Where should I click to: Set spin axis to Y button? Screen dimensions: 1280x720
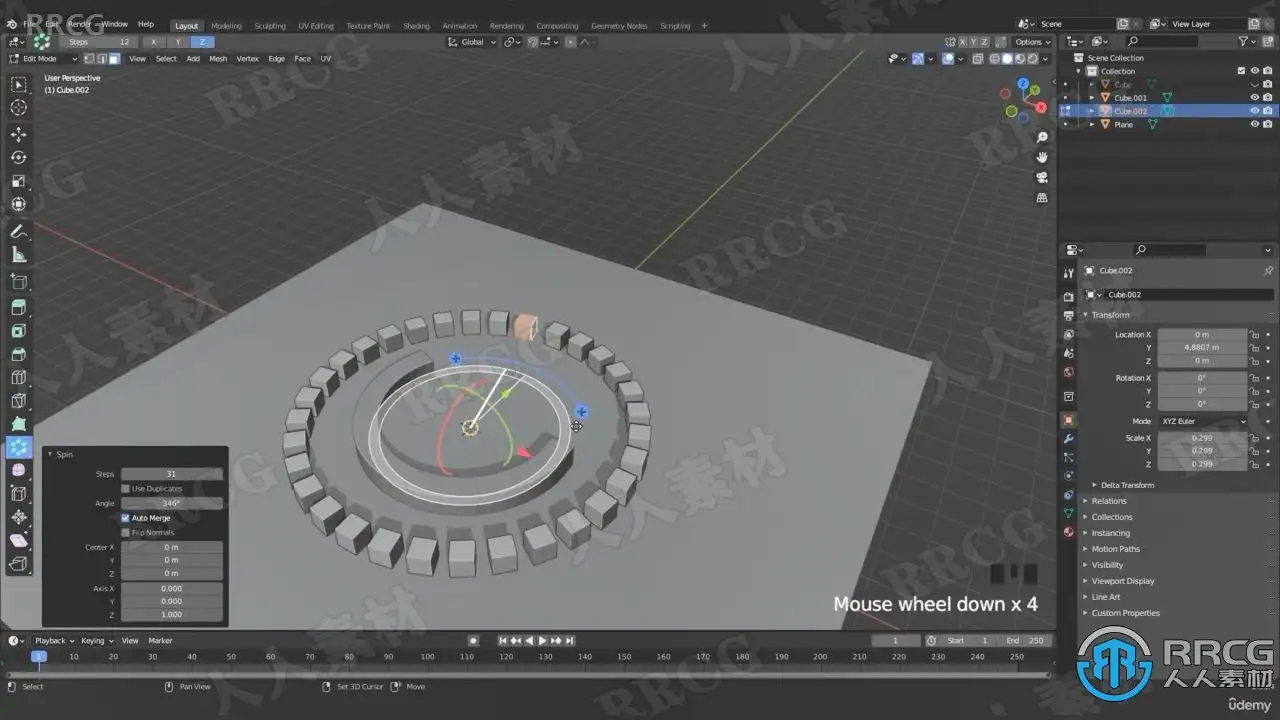[x=178, y=42]
